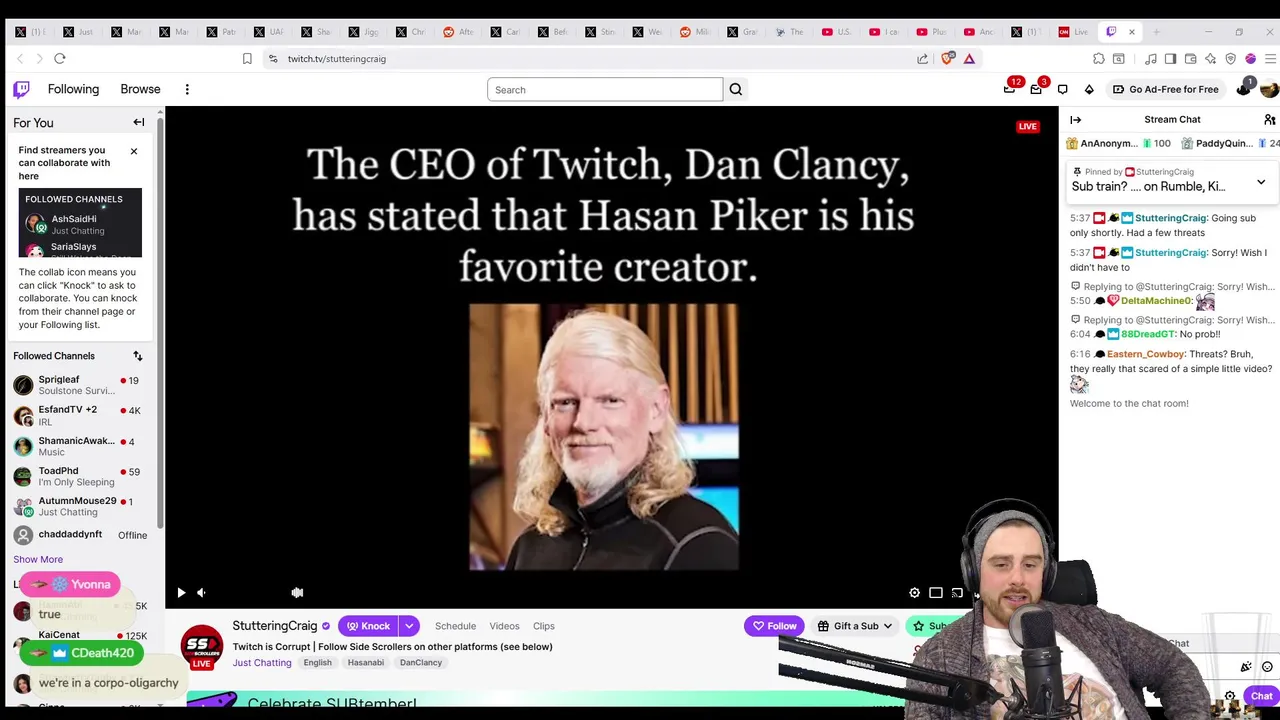This screenshot has width=1280, height=720.
Task: Open the browser playlist music-note icon
Action: [x=1152, y=59]
